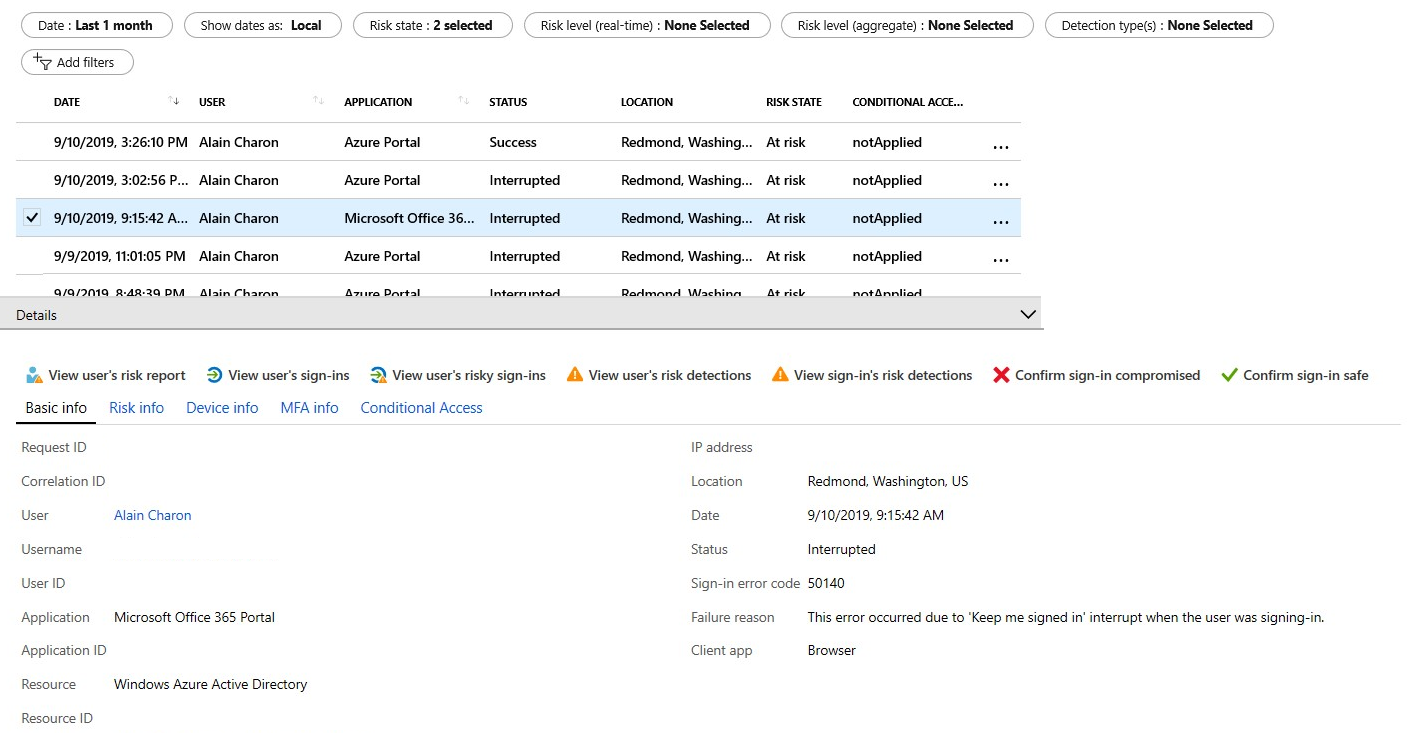
Task: Click the Details panel header label
Action: pos(37,315)
